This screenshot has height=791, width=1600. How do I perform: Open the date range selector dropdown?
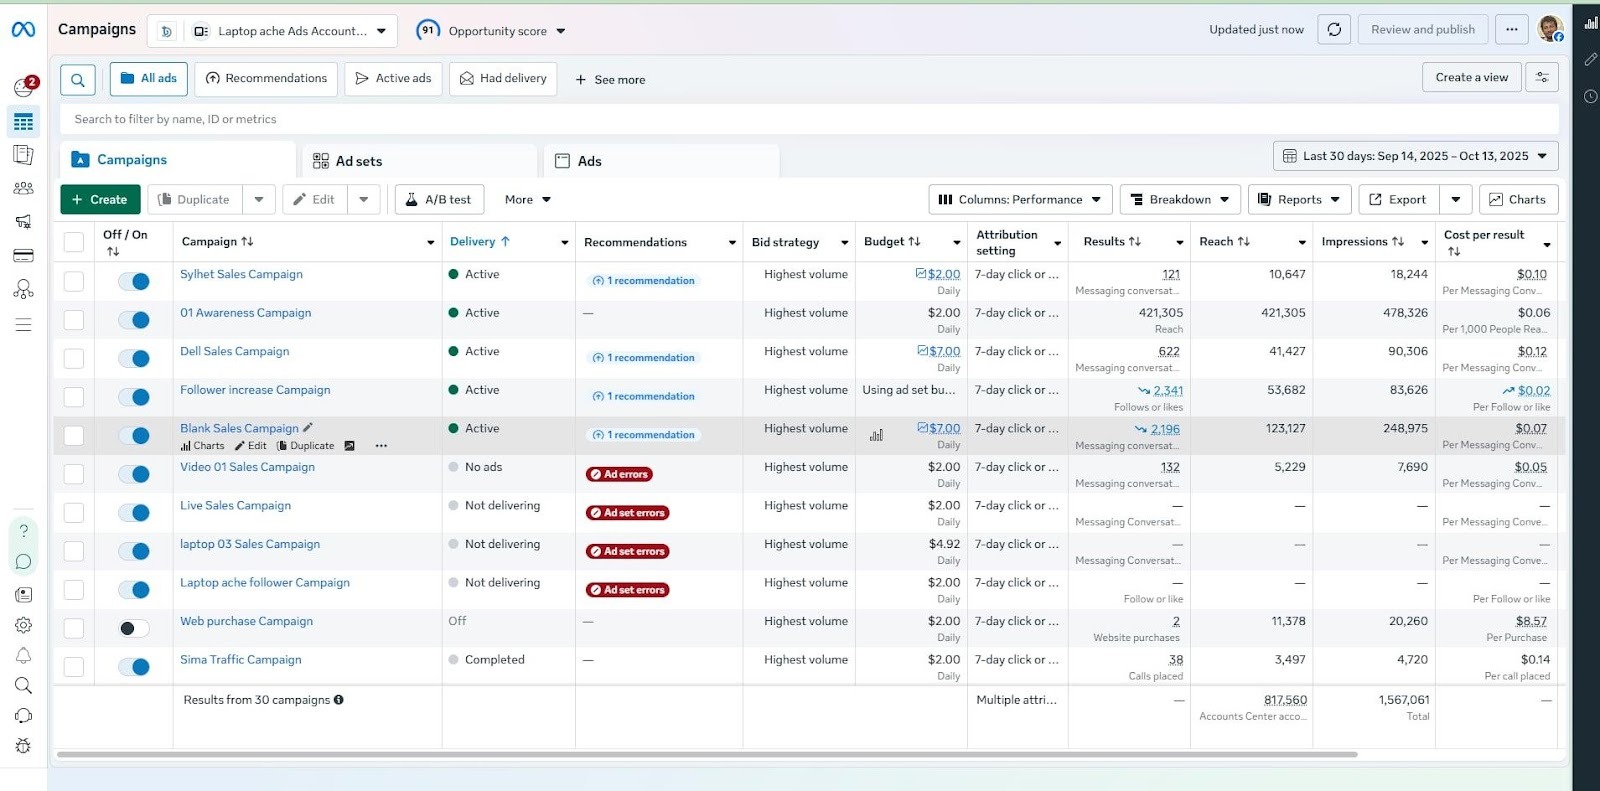1415,156
